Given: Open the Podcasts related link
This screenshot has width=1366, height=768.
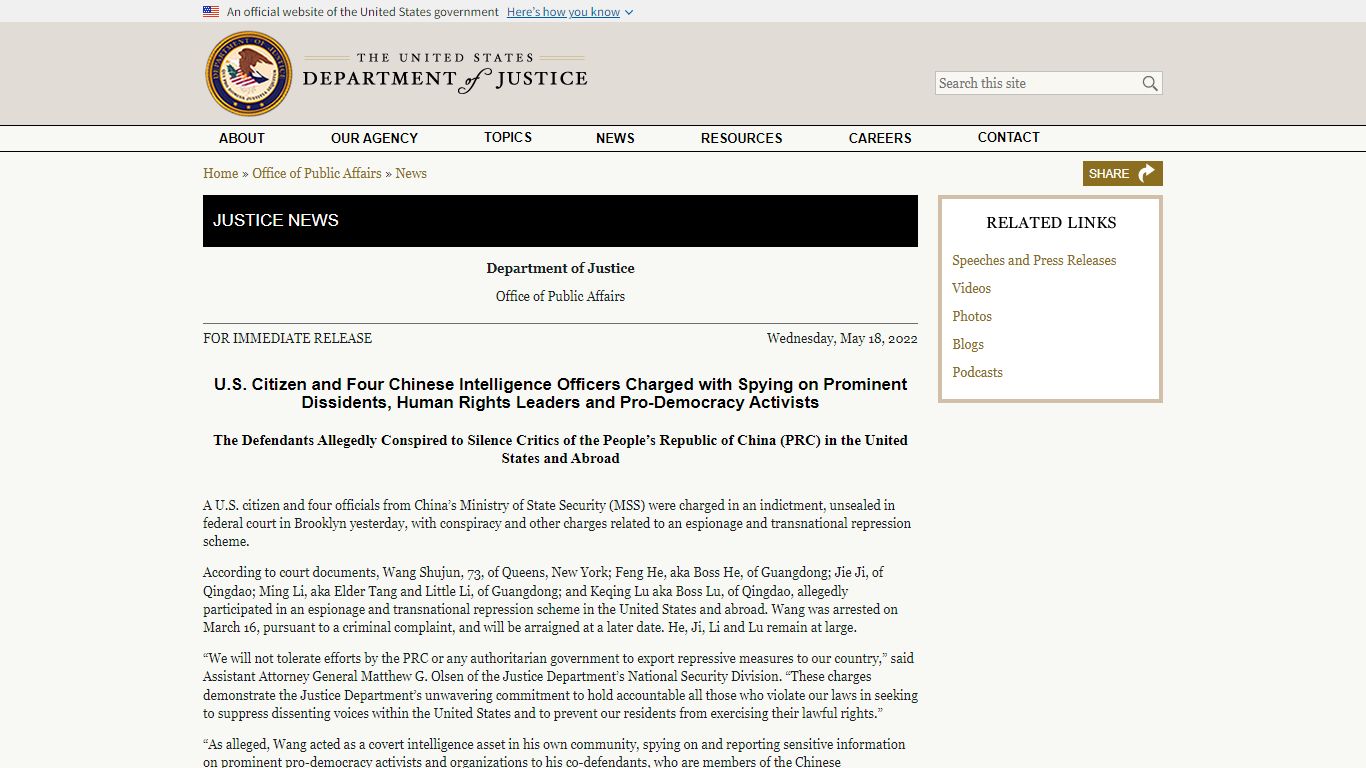Looking at the screenshot, I should coord(977,372).
